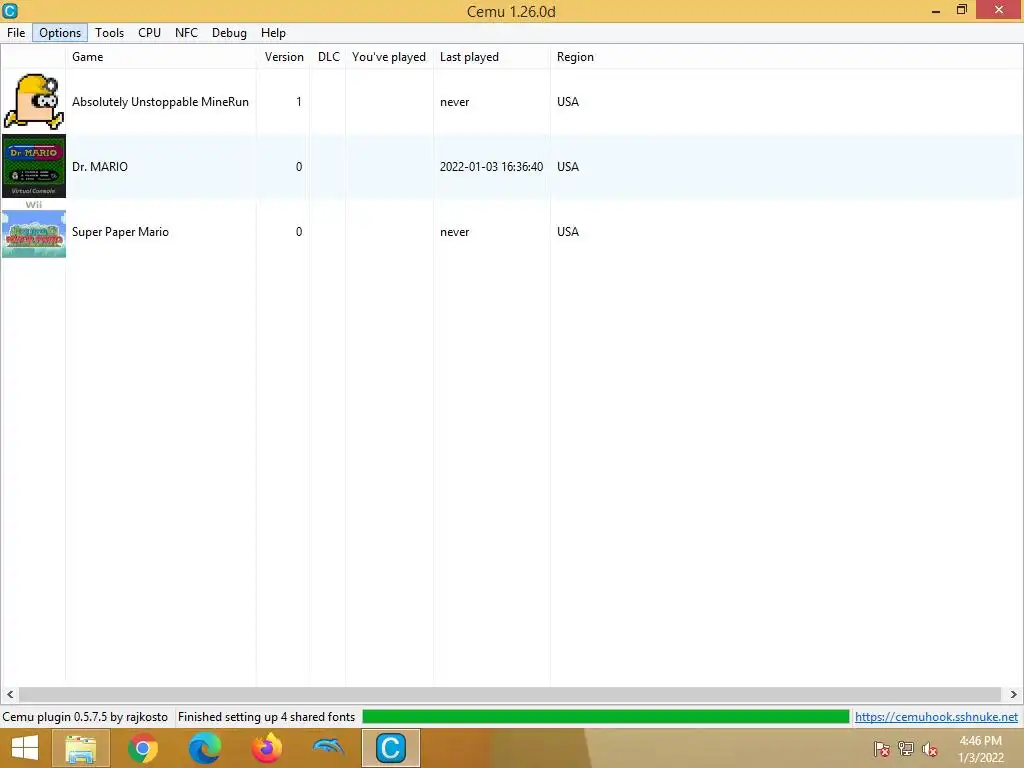Click the horizontal scrollbar track
The width and height of the screenshot is (1024, 768).
click(510, 694)
